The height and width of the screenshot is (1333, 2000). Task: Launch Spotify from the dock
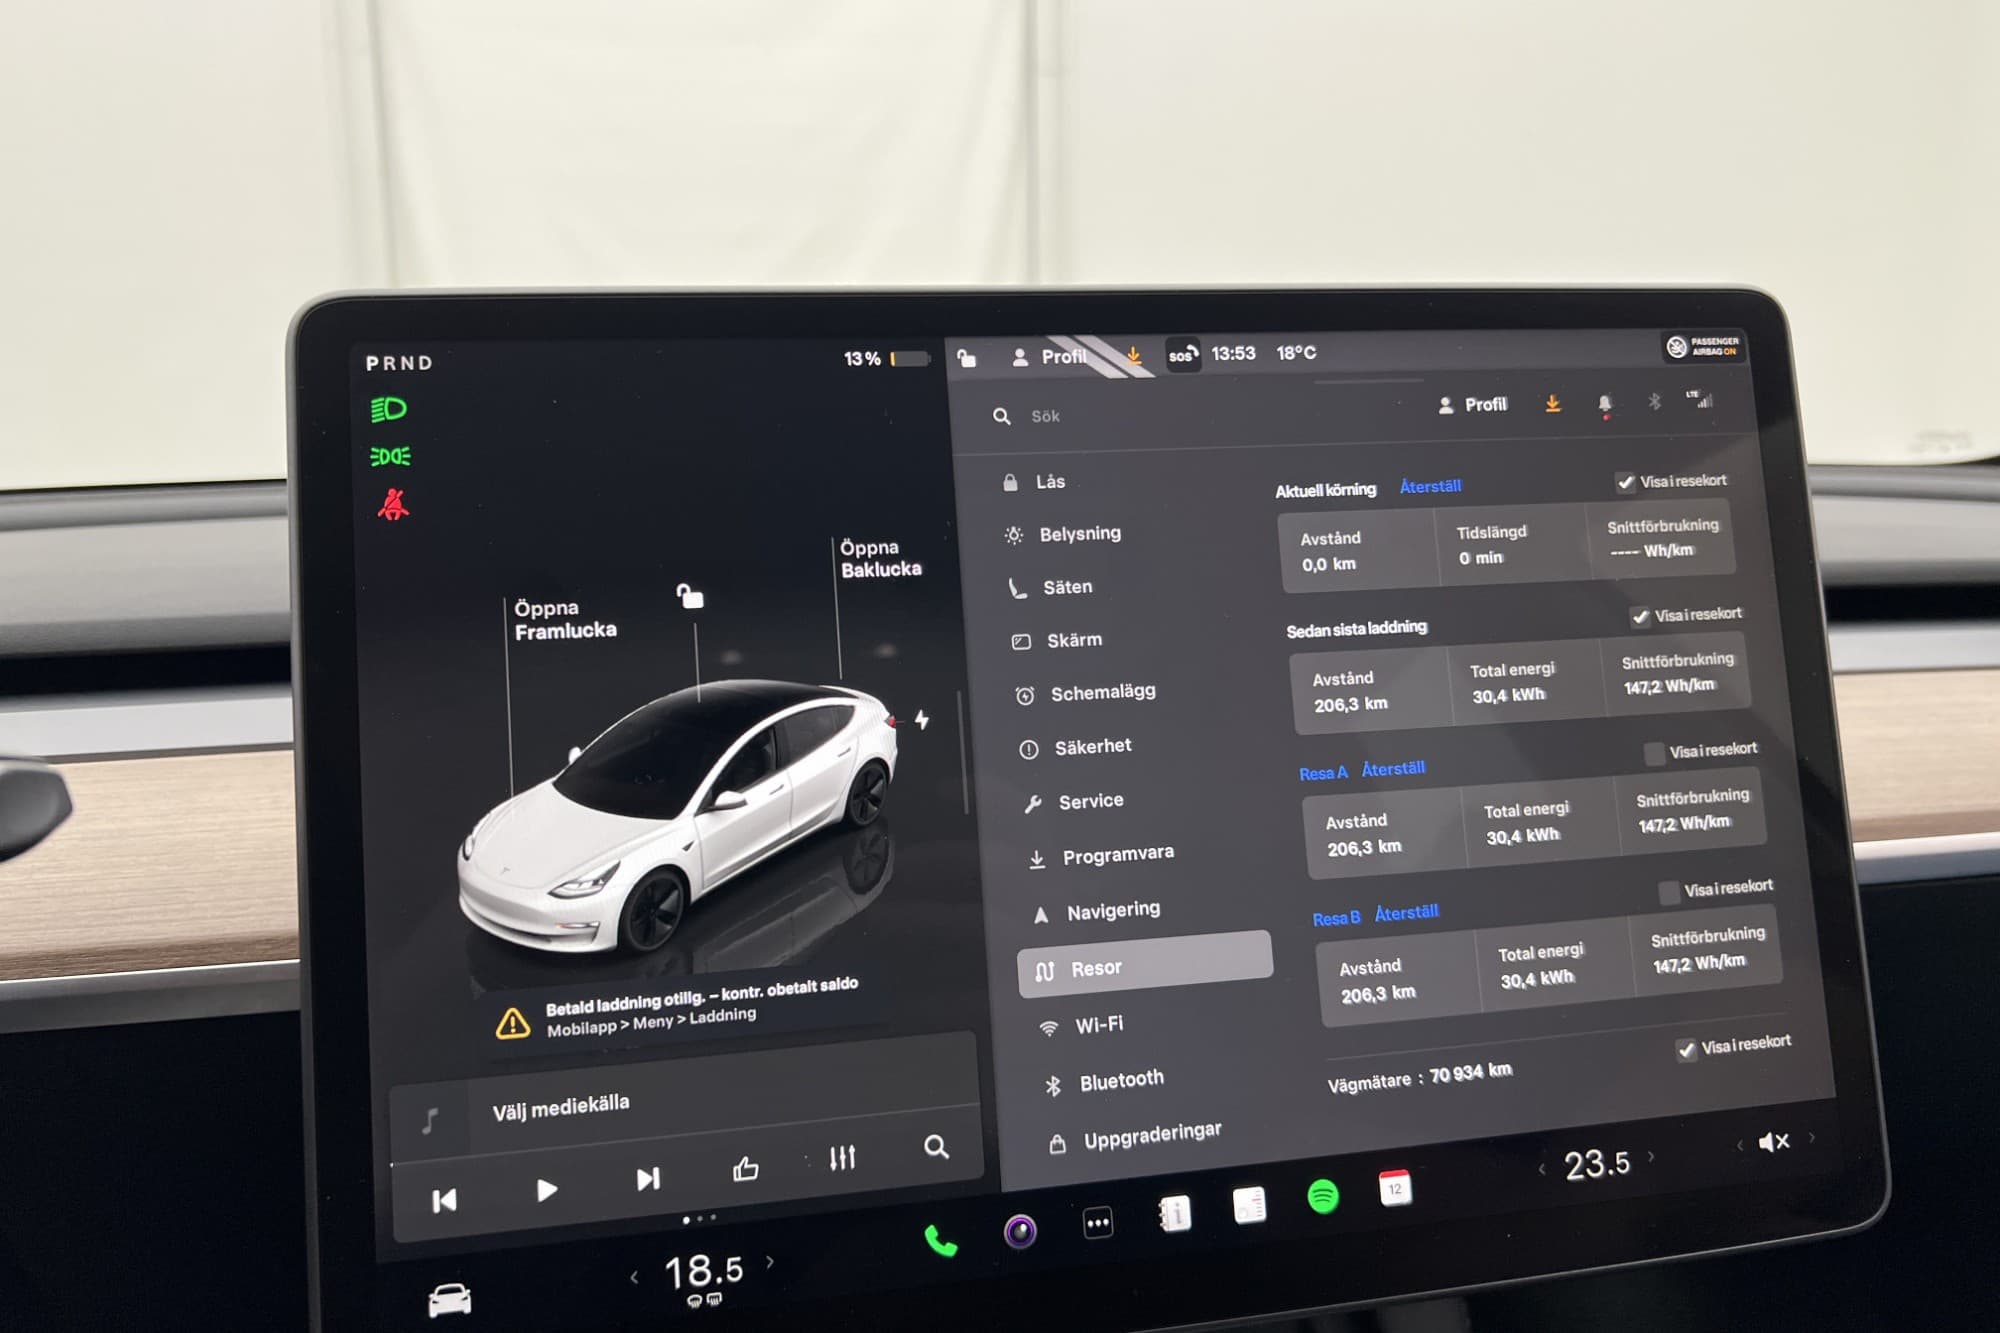1323,1196
